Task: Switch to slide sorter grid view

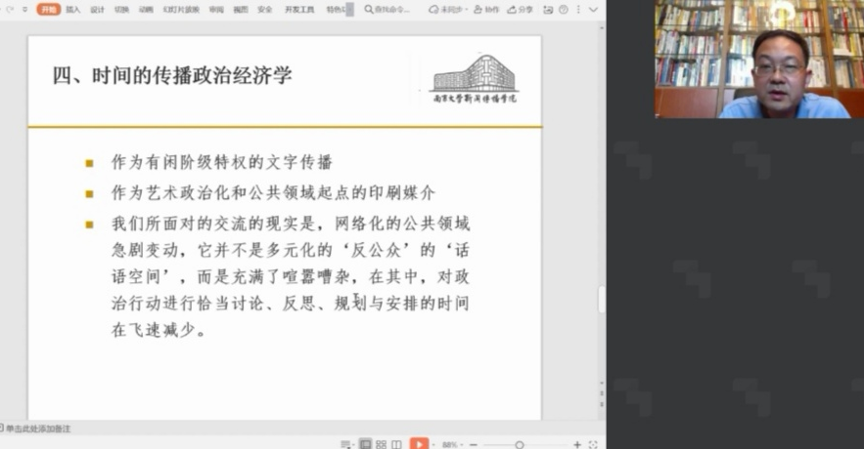Action: [x=381, y=444]
